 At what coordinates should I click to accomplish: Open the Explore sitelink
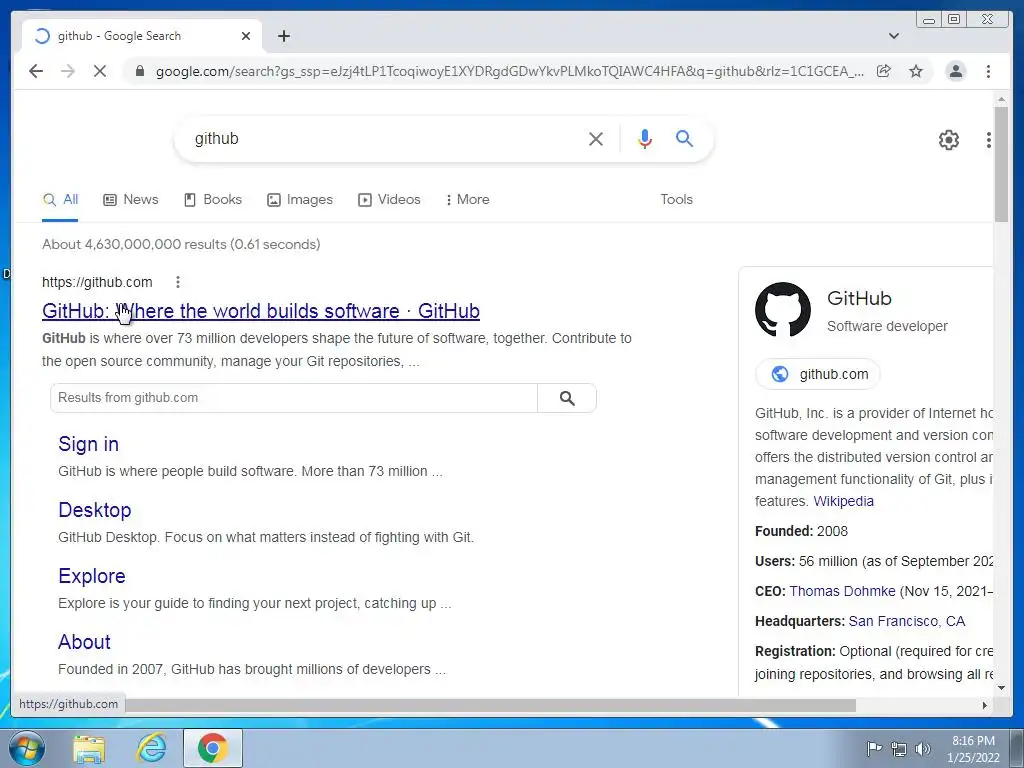tap(91, 576)
